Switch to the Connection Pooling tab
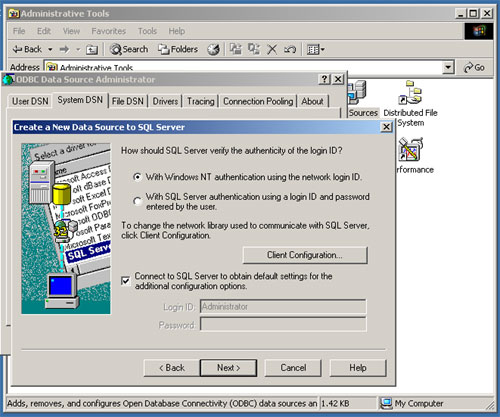Viewport: 500px width, 417px height. (x=258, y=101)
